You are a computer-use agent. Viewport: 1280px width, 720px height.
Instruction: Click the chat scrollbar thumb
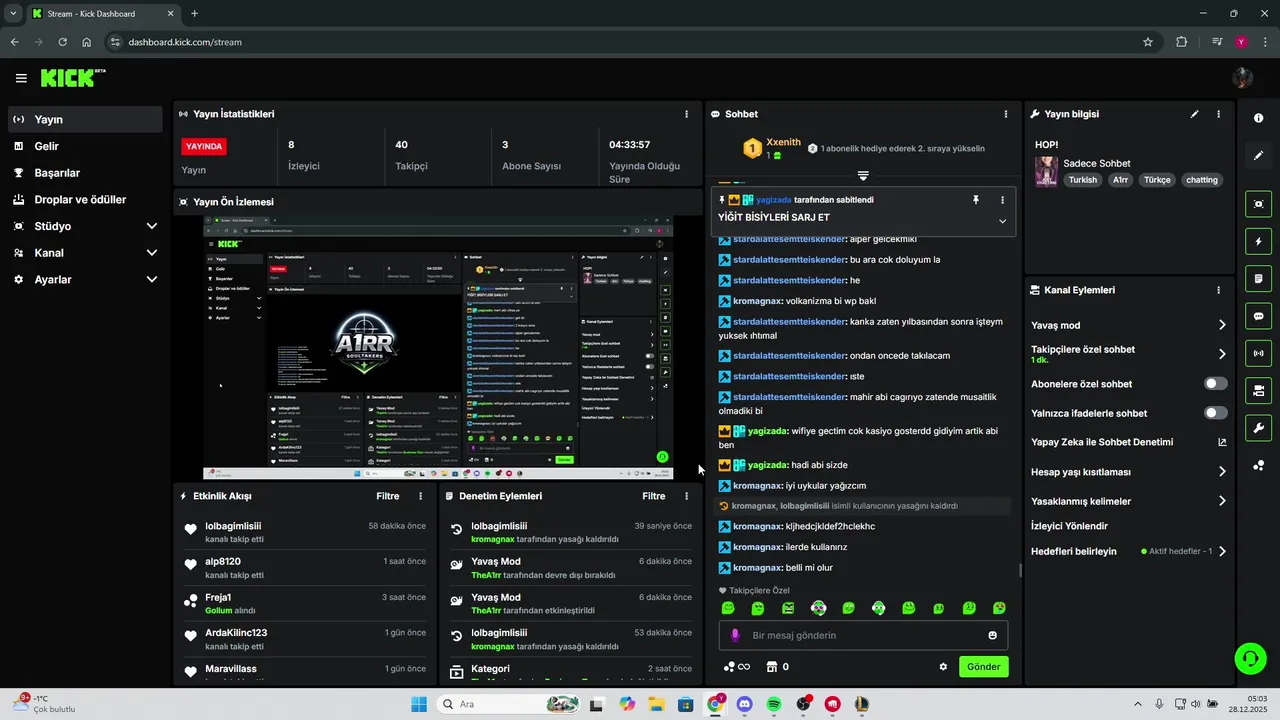click(1020, 571)
